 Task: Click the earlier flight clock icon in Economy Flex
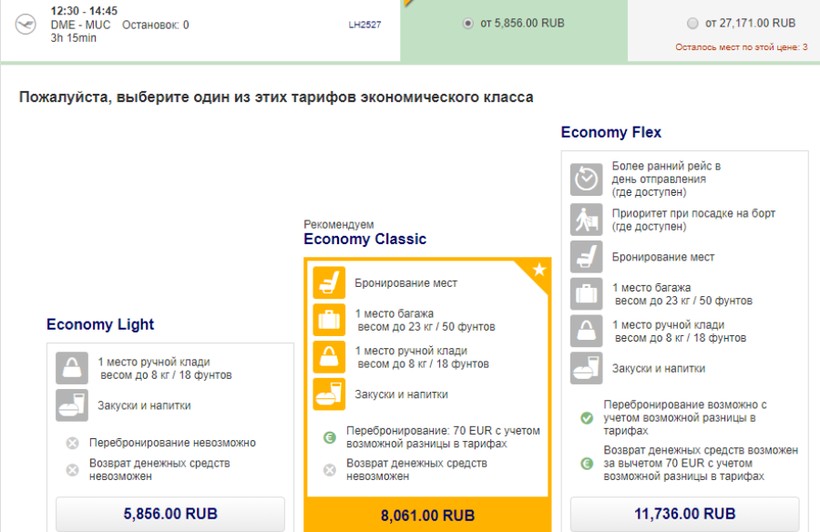587,178
